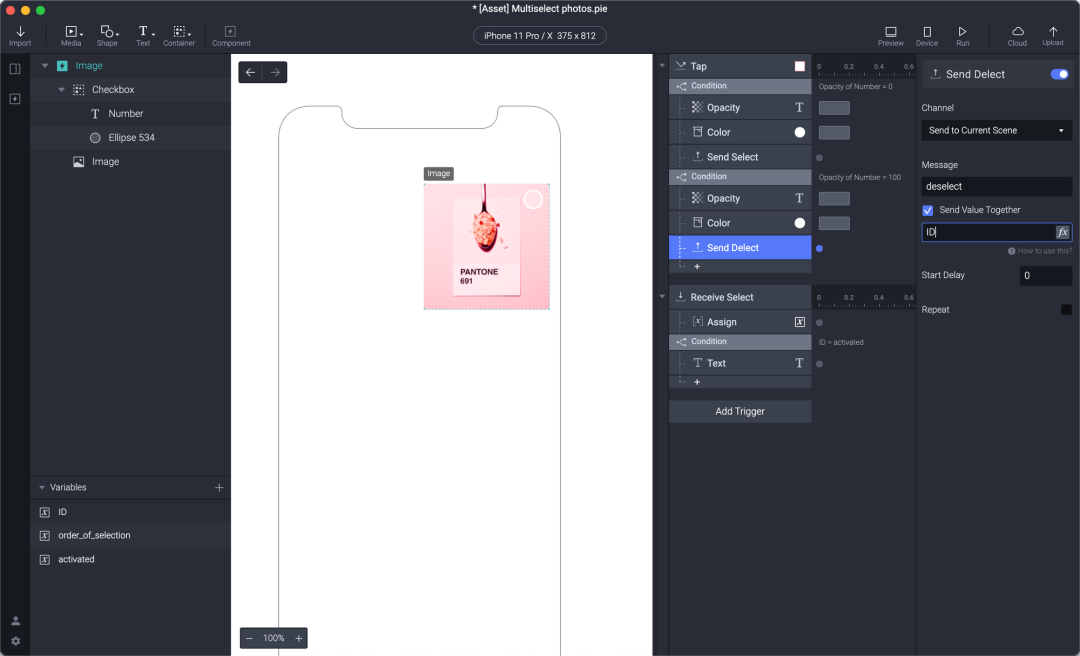Select the Send Select response
This screenshot has height=656, width=1080.
(740, 157)
